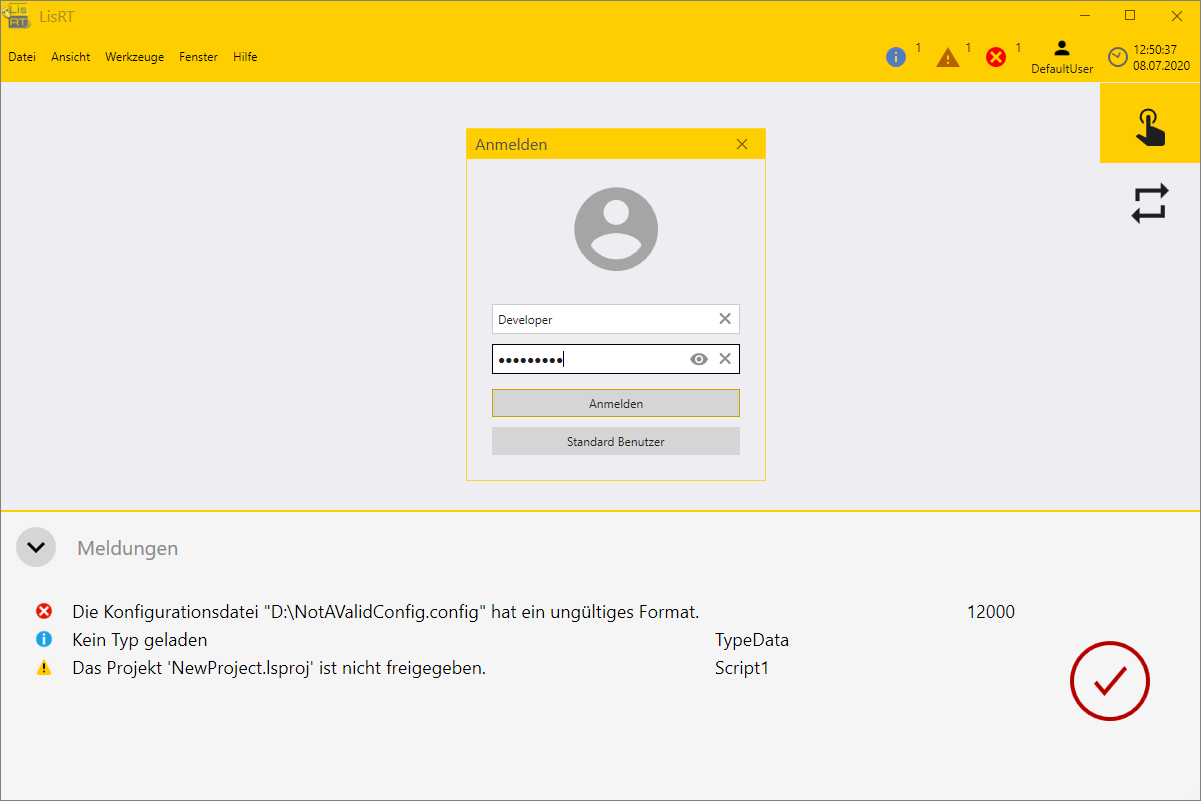
Task: Select the invalid configuration file error message
Action: (x=385, y=612)
